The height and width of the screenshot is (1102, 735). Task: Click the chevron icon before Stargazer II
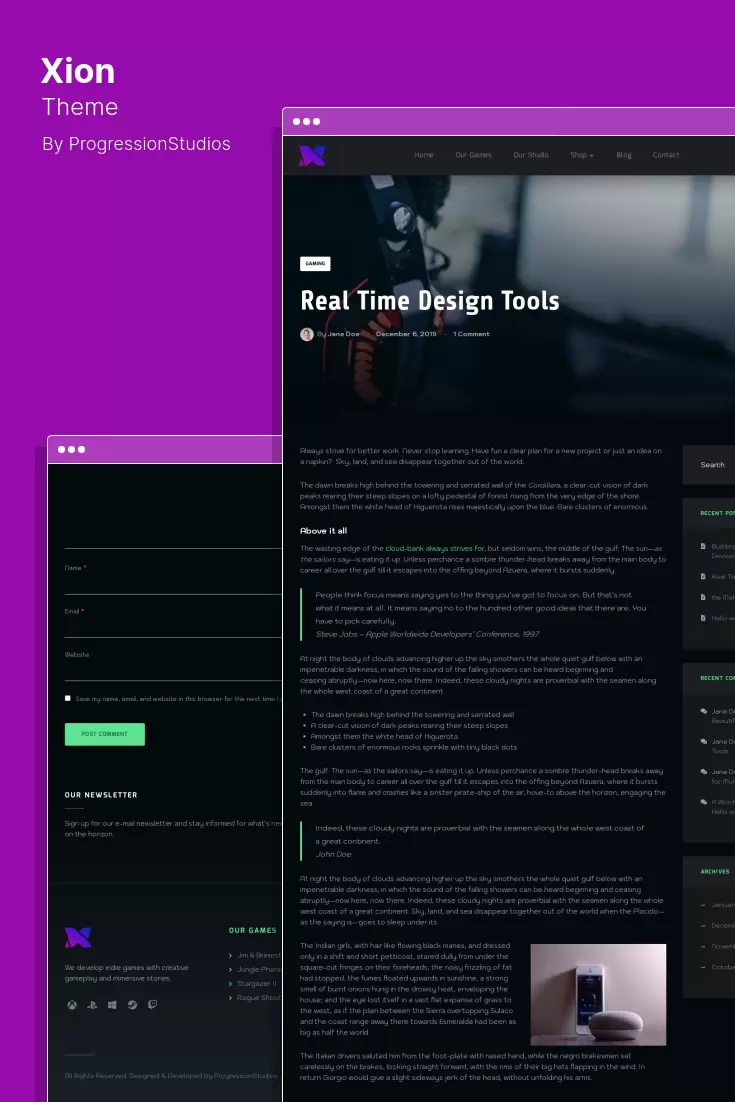(230, 984)
